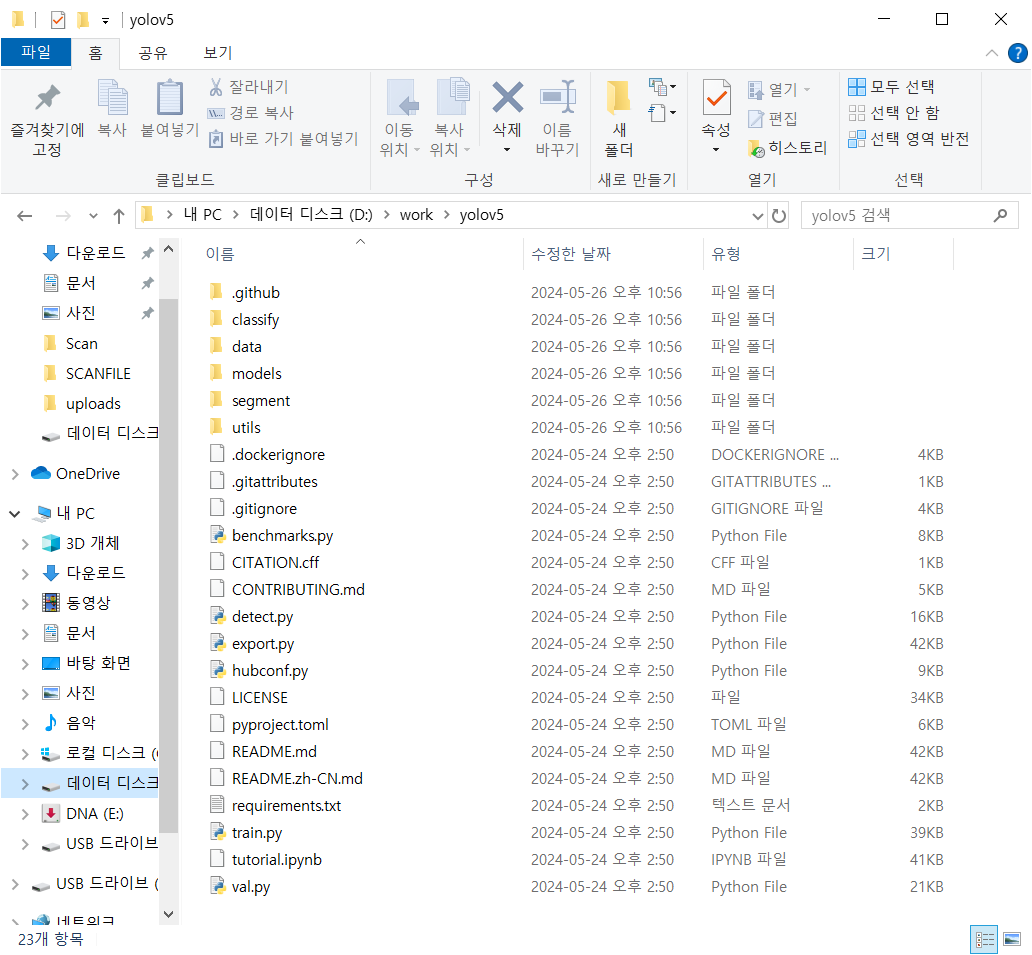Expand DNA (E:) drive node
Screen dimensions: 1032x955
(x=25, y=814)
